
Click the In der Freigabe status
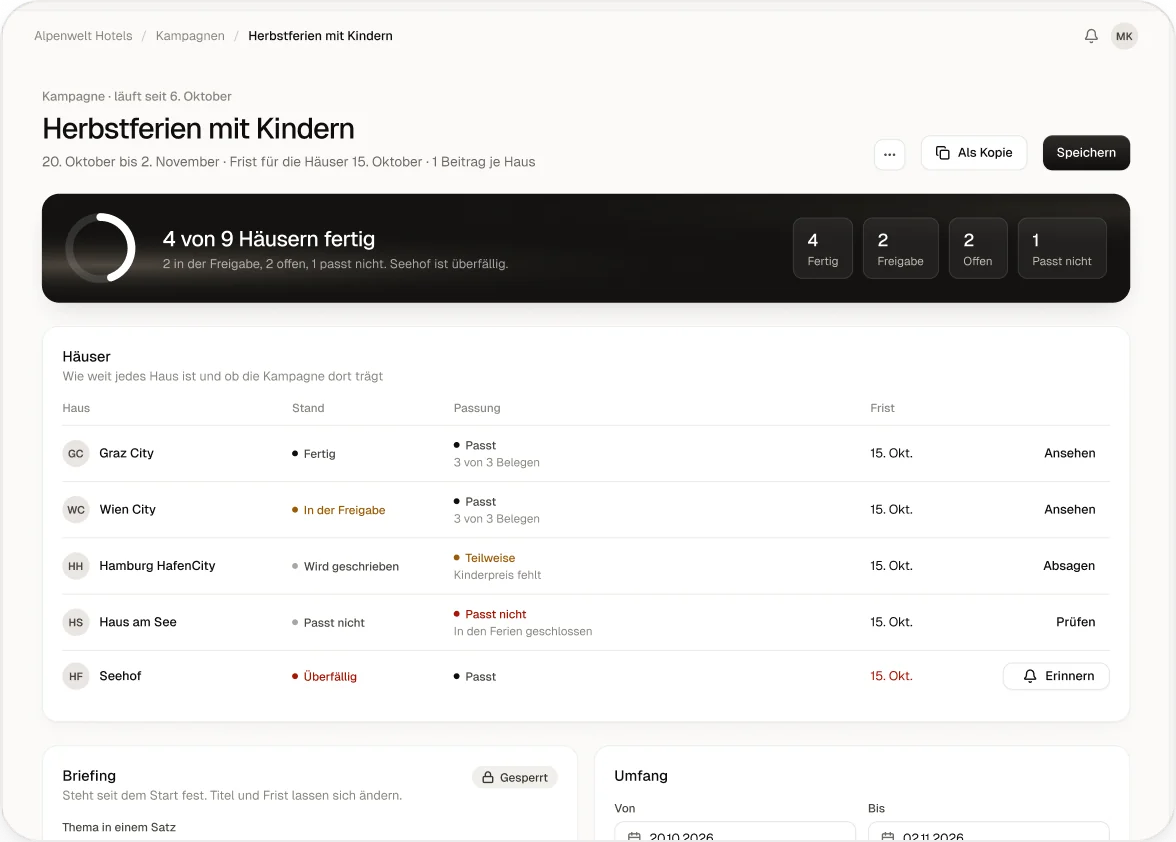338,510
